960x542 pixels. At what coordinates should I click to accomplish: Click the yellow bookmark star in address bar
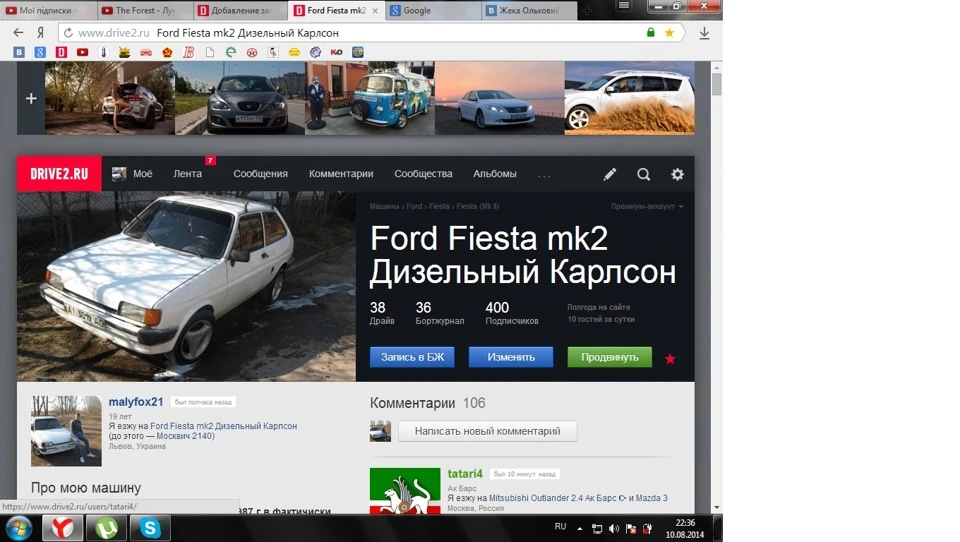670,32
